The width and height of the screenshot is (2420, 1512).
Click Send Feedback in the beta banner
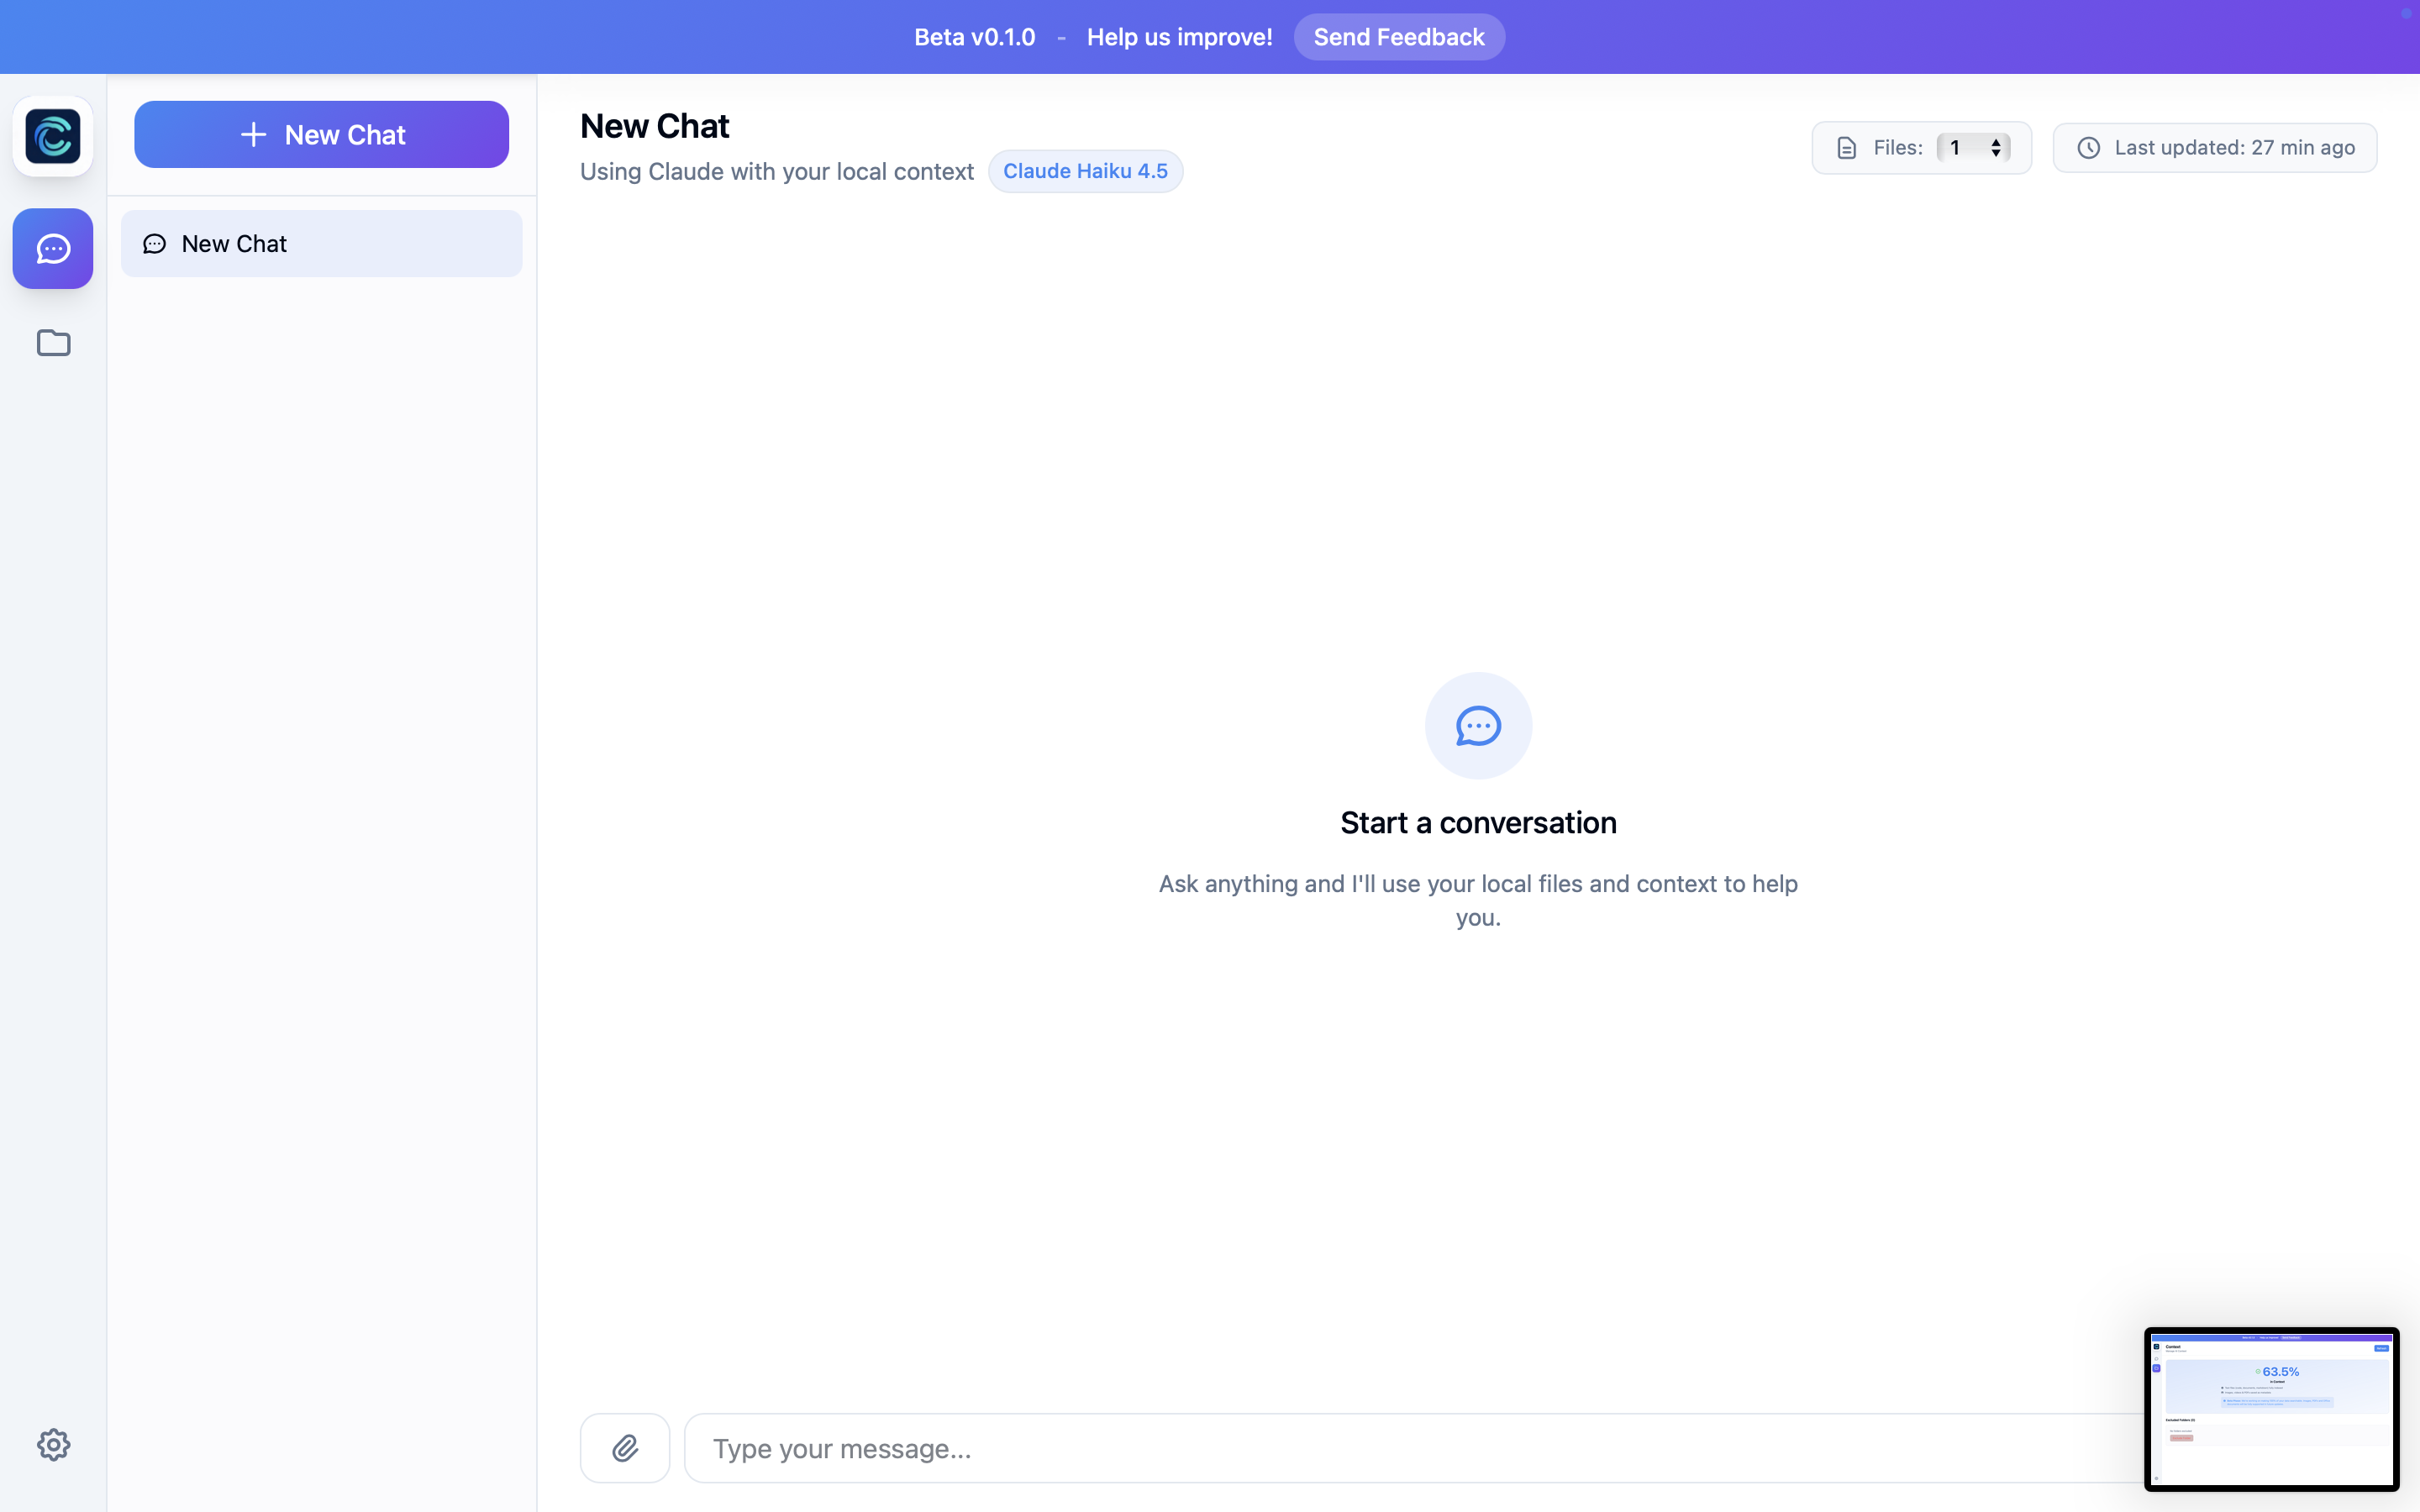1398,36
